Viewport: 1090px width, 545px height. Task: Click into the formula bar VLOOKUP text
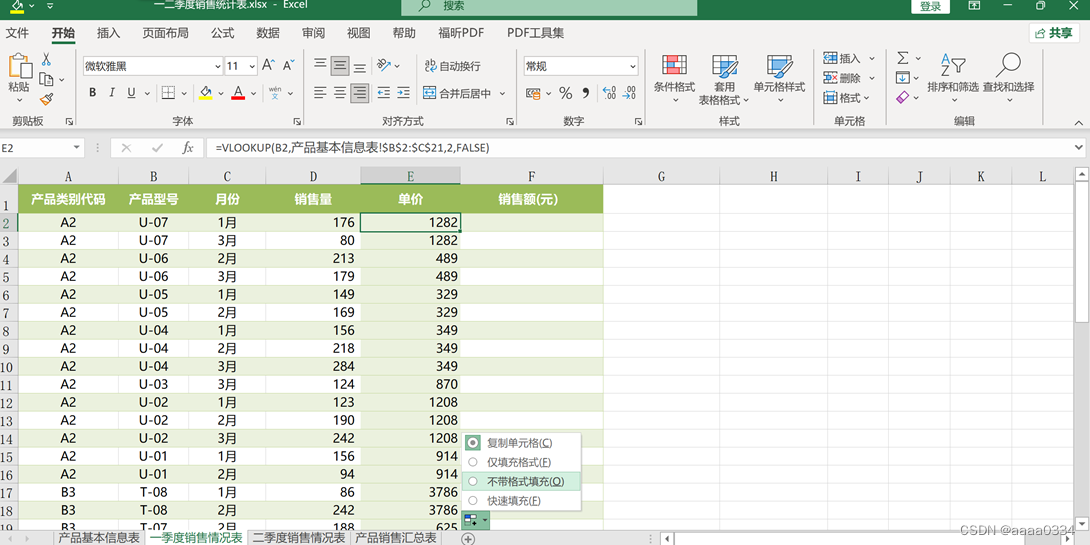click(x=352, y=147)
